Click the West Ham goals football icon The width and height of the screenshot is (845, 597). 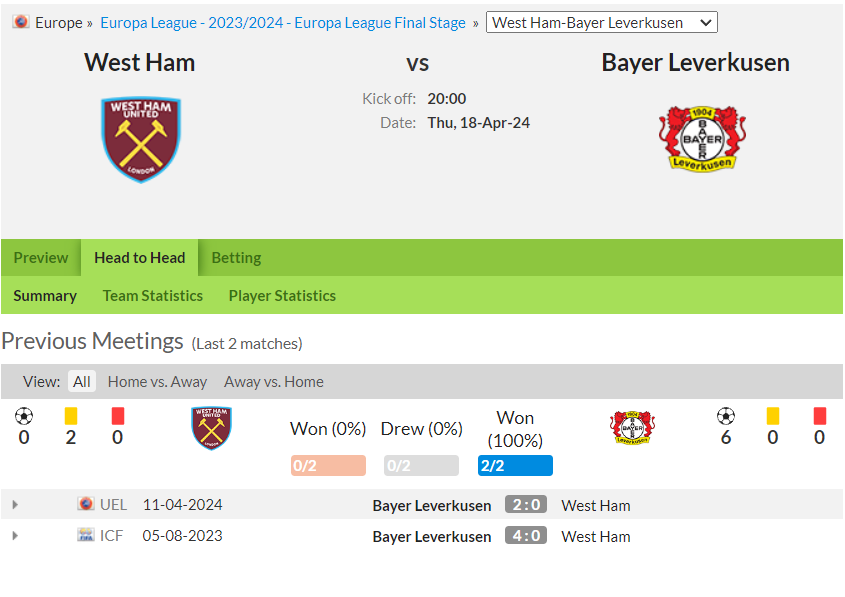[24, 416]
